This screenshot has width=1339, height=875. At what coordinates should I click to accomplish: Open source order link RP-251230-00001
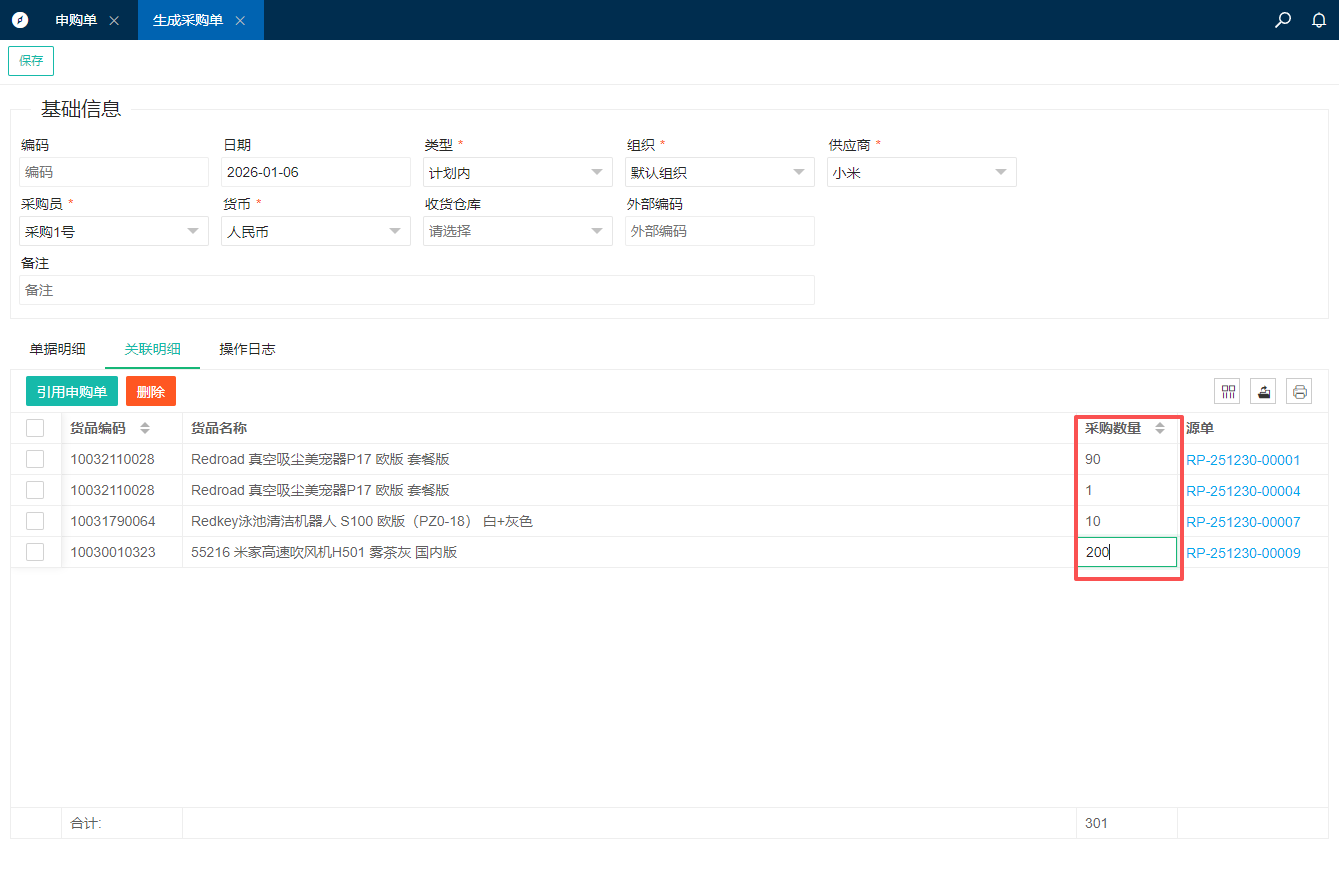[1243, 460]
